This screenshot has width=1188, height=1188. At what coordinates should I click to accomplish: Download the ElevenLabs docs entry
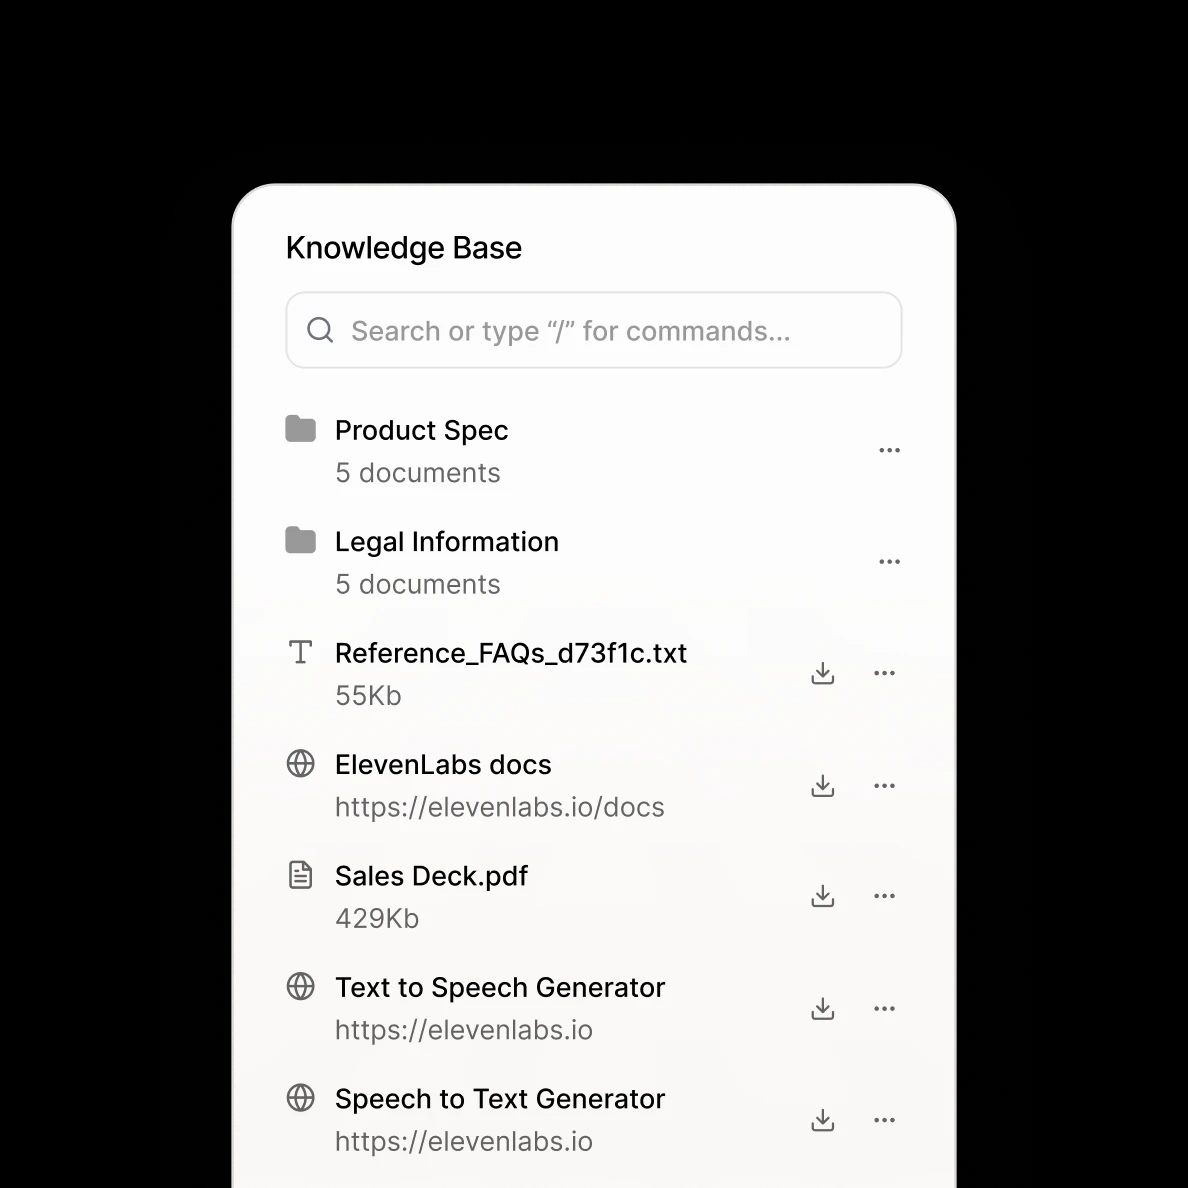[822, 785]
